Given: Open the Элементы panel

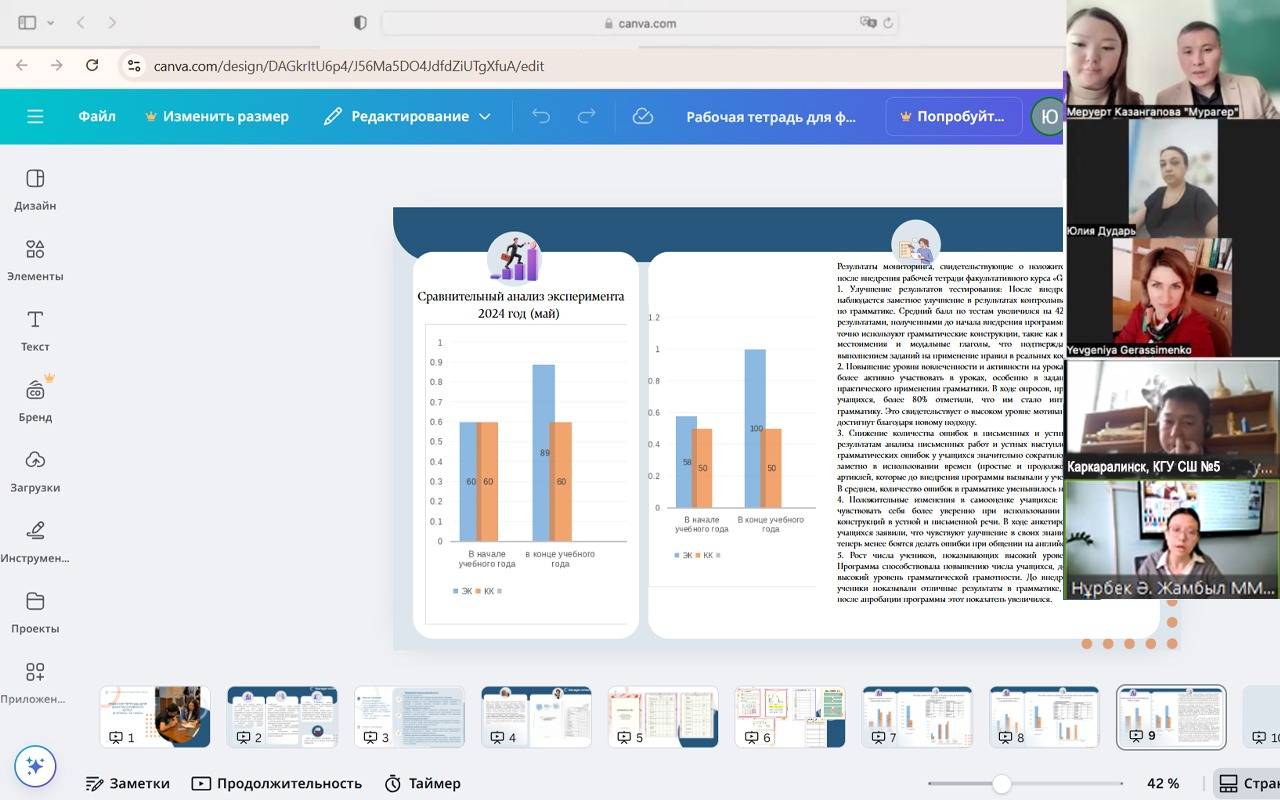Looking at the screenshot, I should [35, 260].
